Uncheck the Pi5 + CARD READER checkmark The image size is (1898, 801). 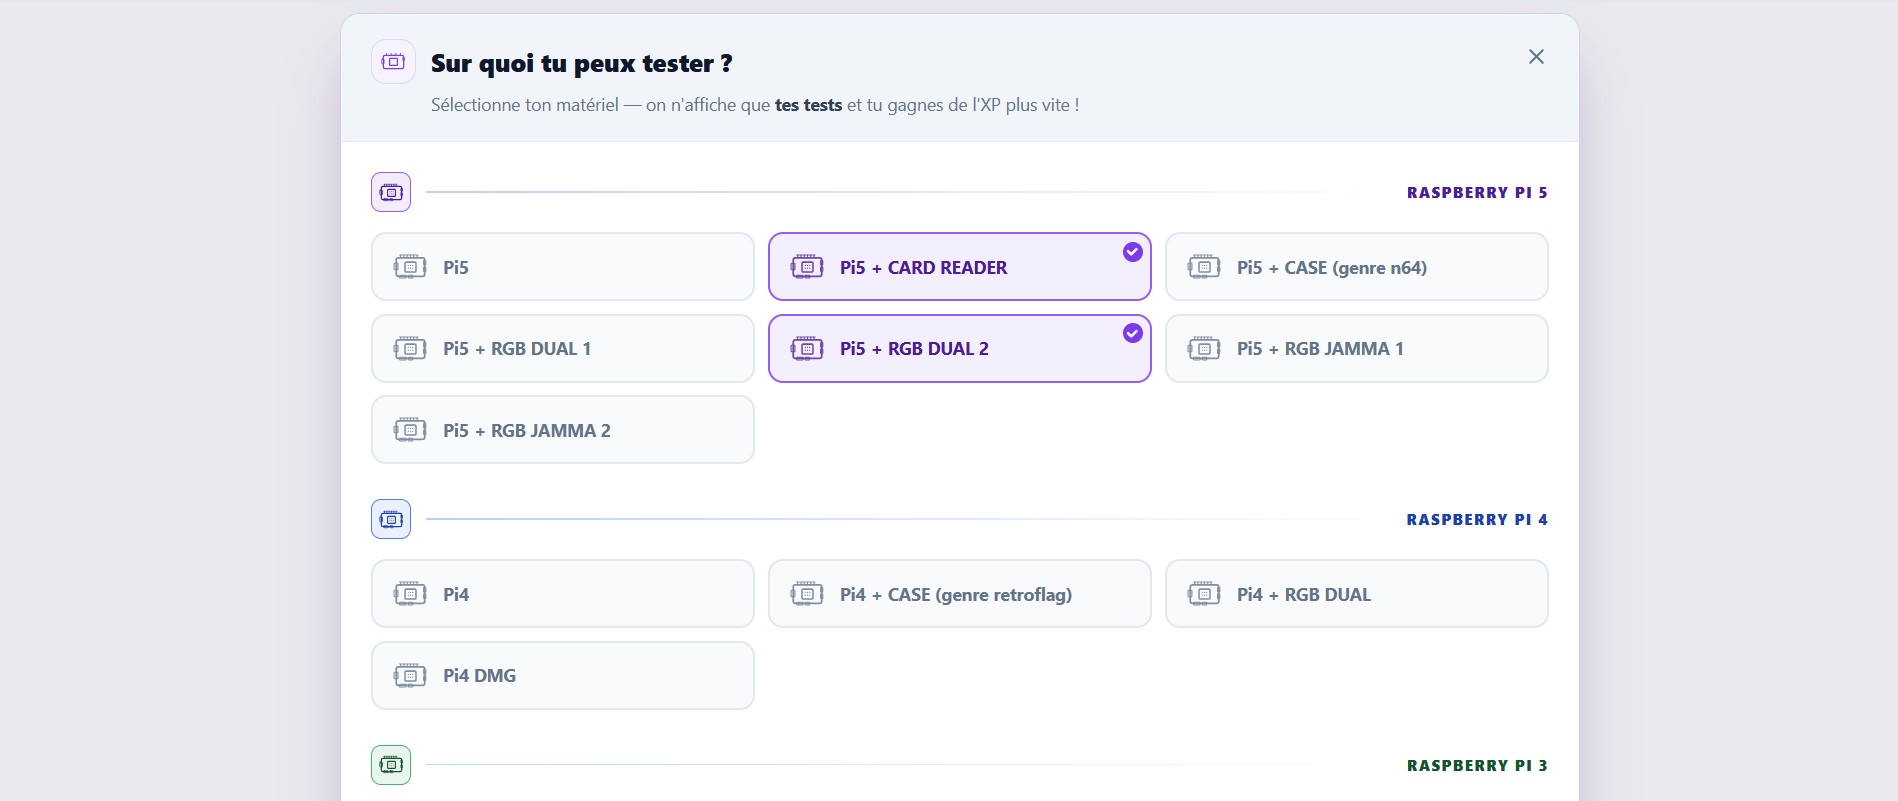[x=1132, y=252]
